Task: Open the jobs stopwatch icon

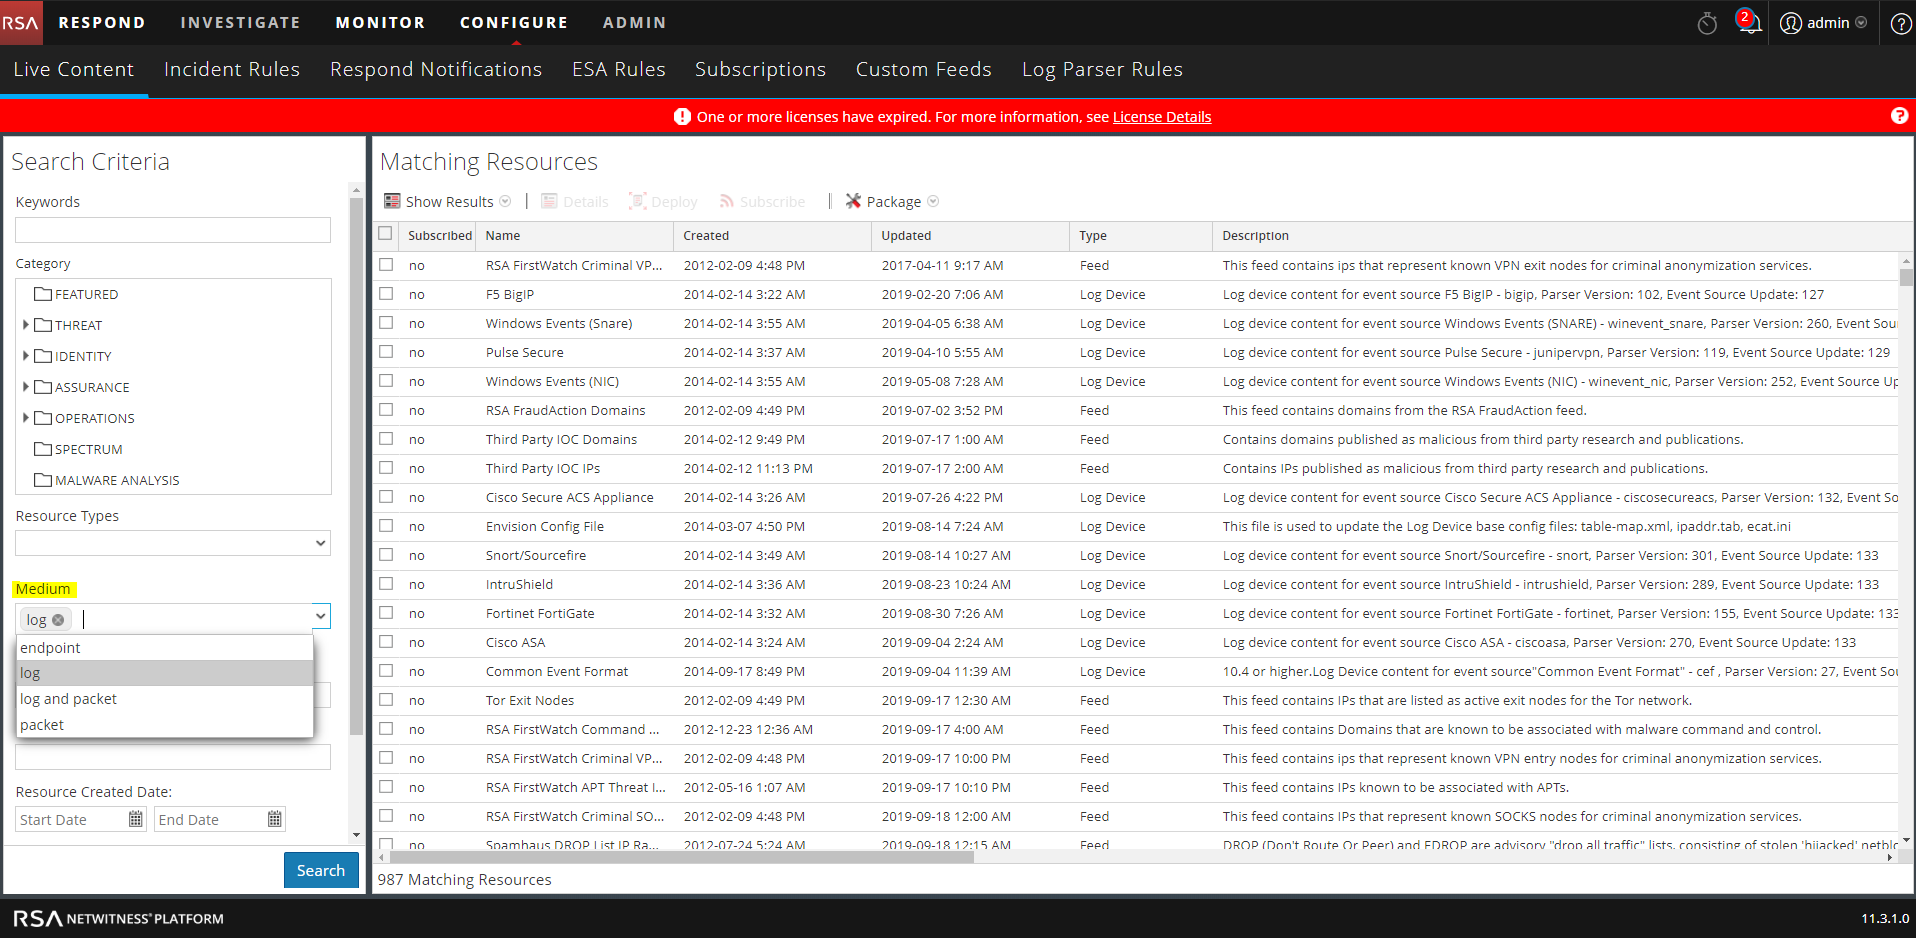Action: click(x=1707, y=23)
